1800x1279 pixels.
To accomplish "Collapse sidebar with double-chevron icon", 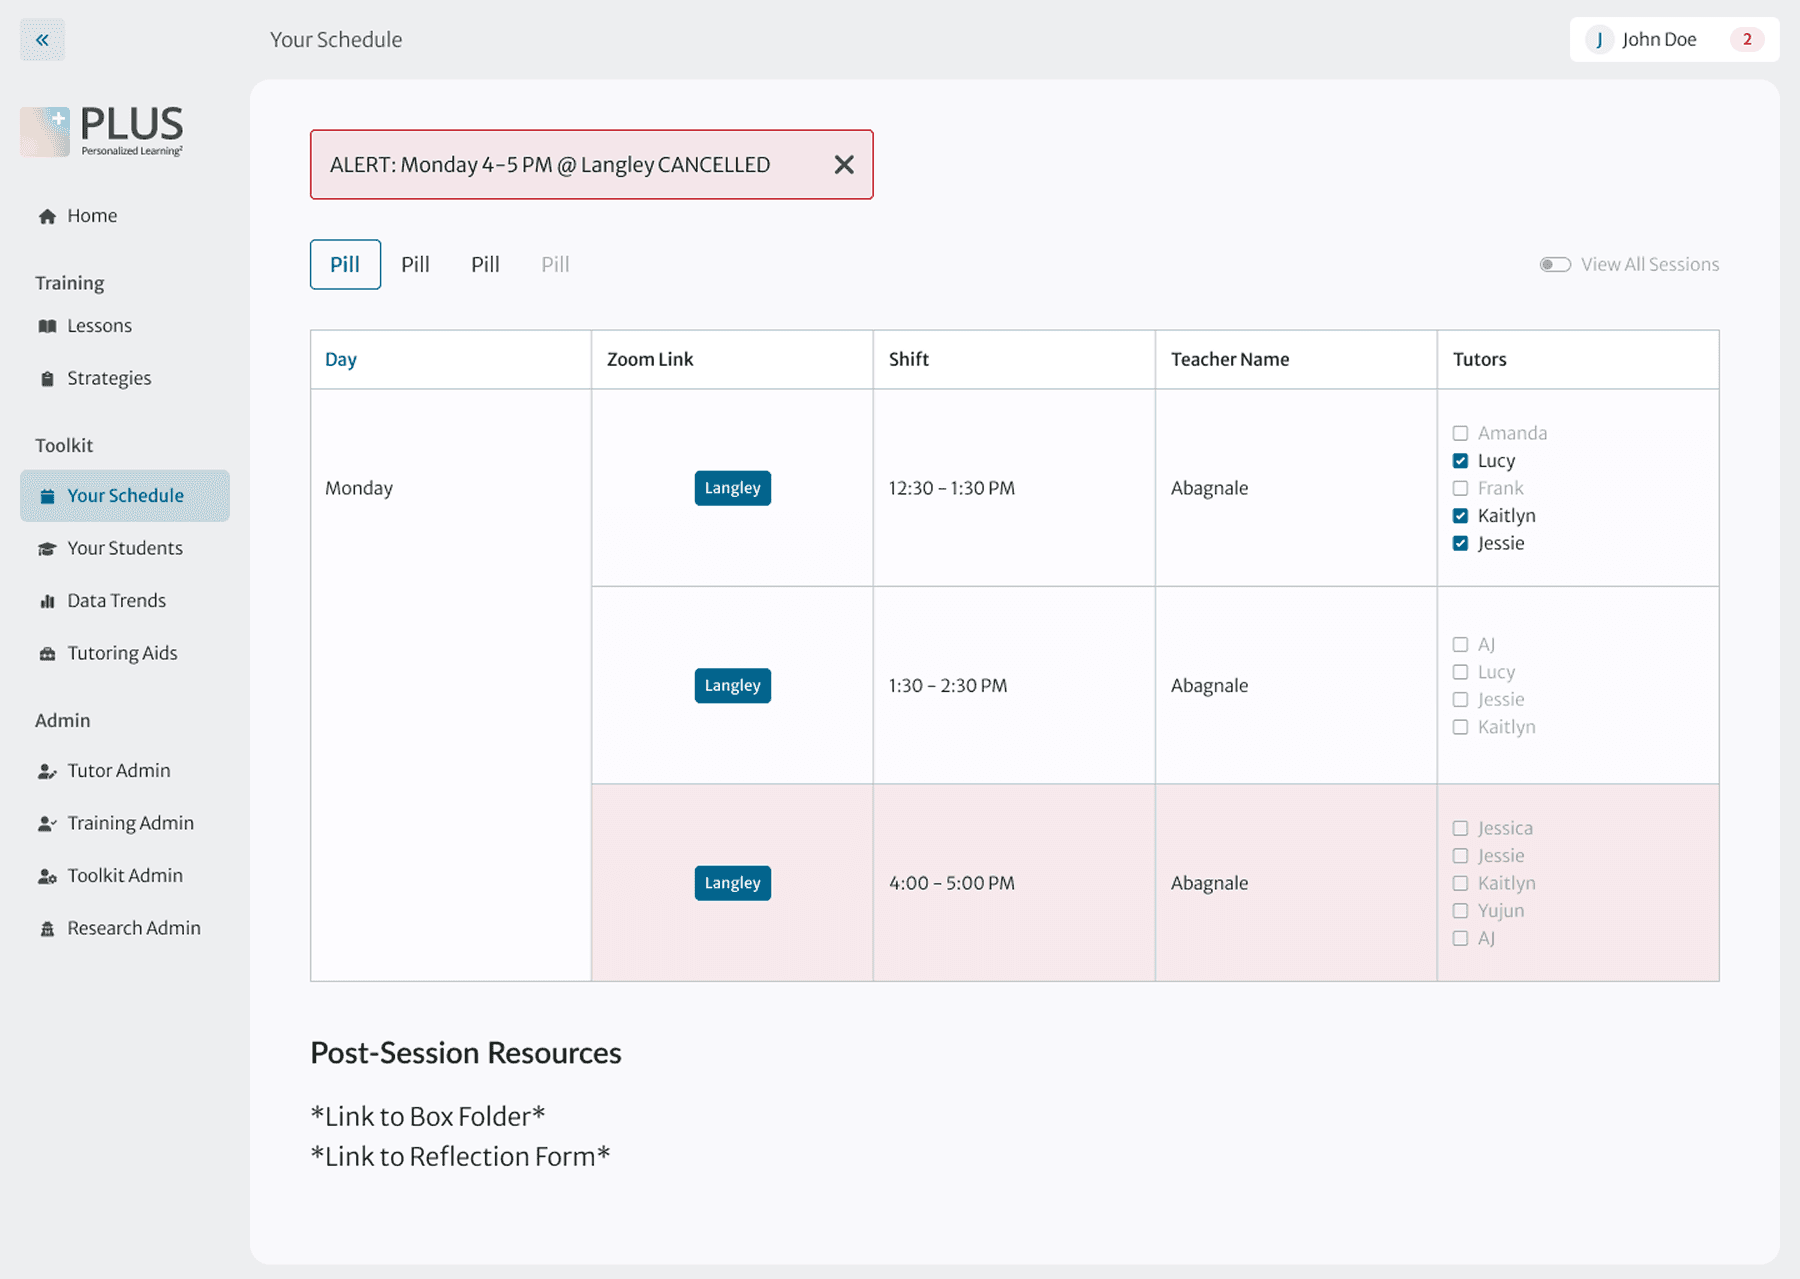I will 42,40.
